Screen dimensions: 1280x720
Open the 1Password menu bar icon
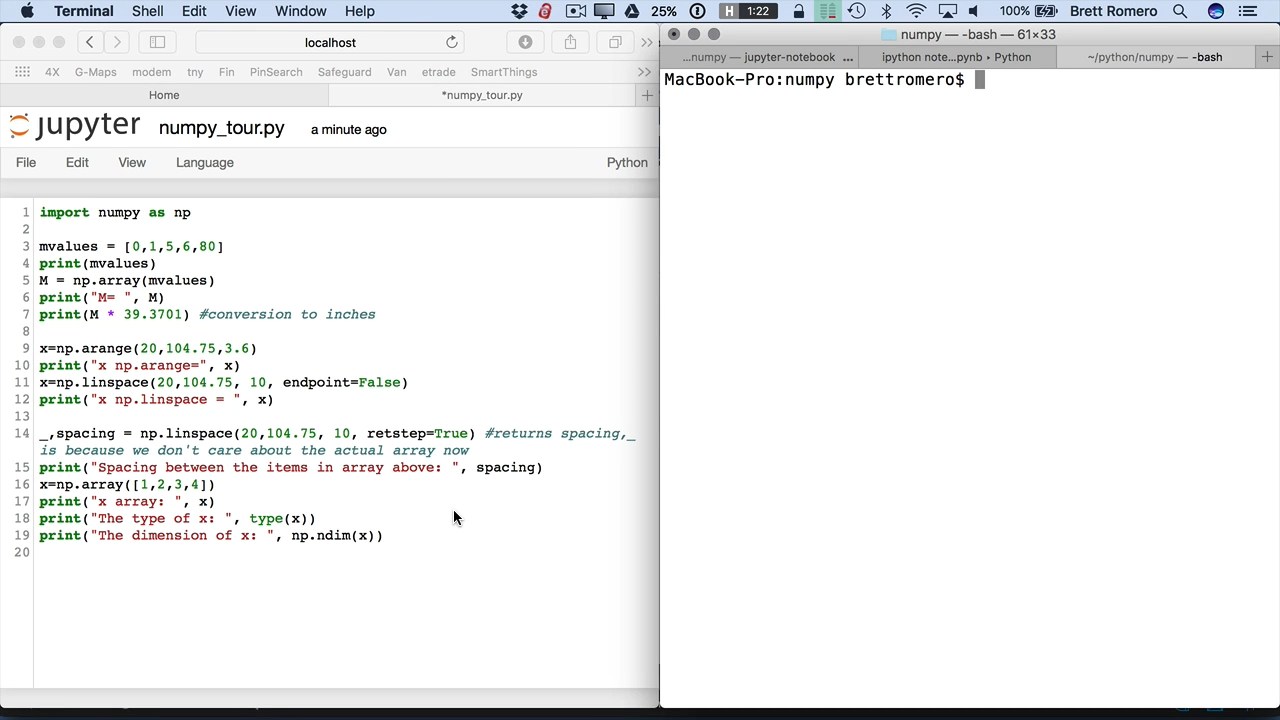pos(698,11)
